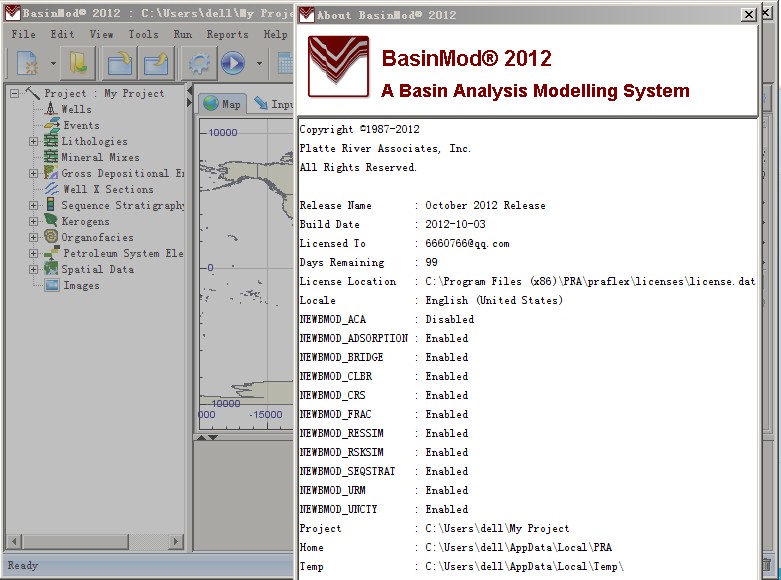Open the dropdown arrow beside Run button

click(x=259, y=64)
